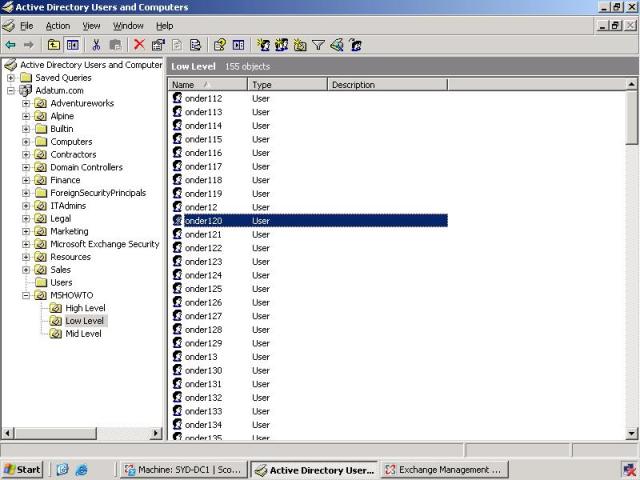The width and height of the screenshot is (640, 480).
Task: Switch to Exchange Management taskbar button
Action: pos(445,470)
